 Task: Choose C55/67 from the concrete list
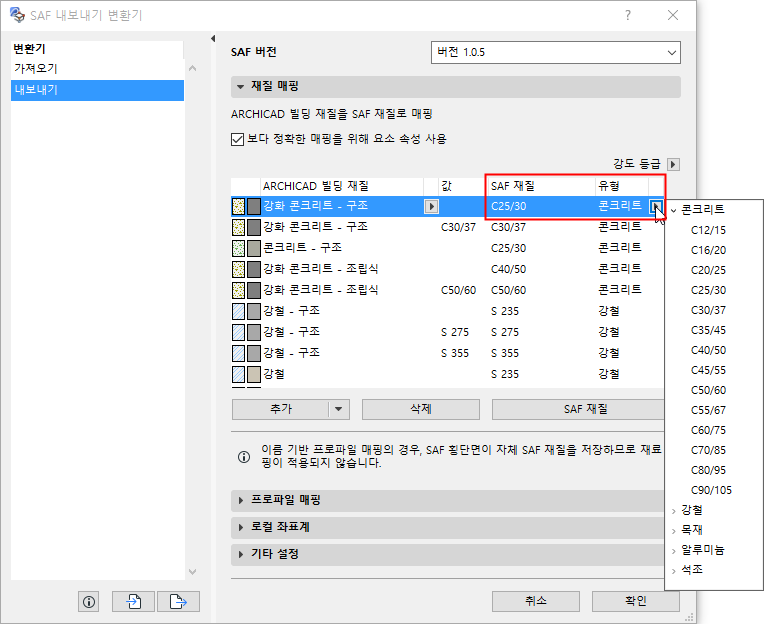[708, 410]
